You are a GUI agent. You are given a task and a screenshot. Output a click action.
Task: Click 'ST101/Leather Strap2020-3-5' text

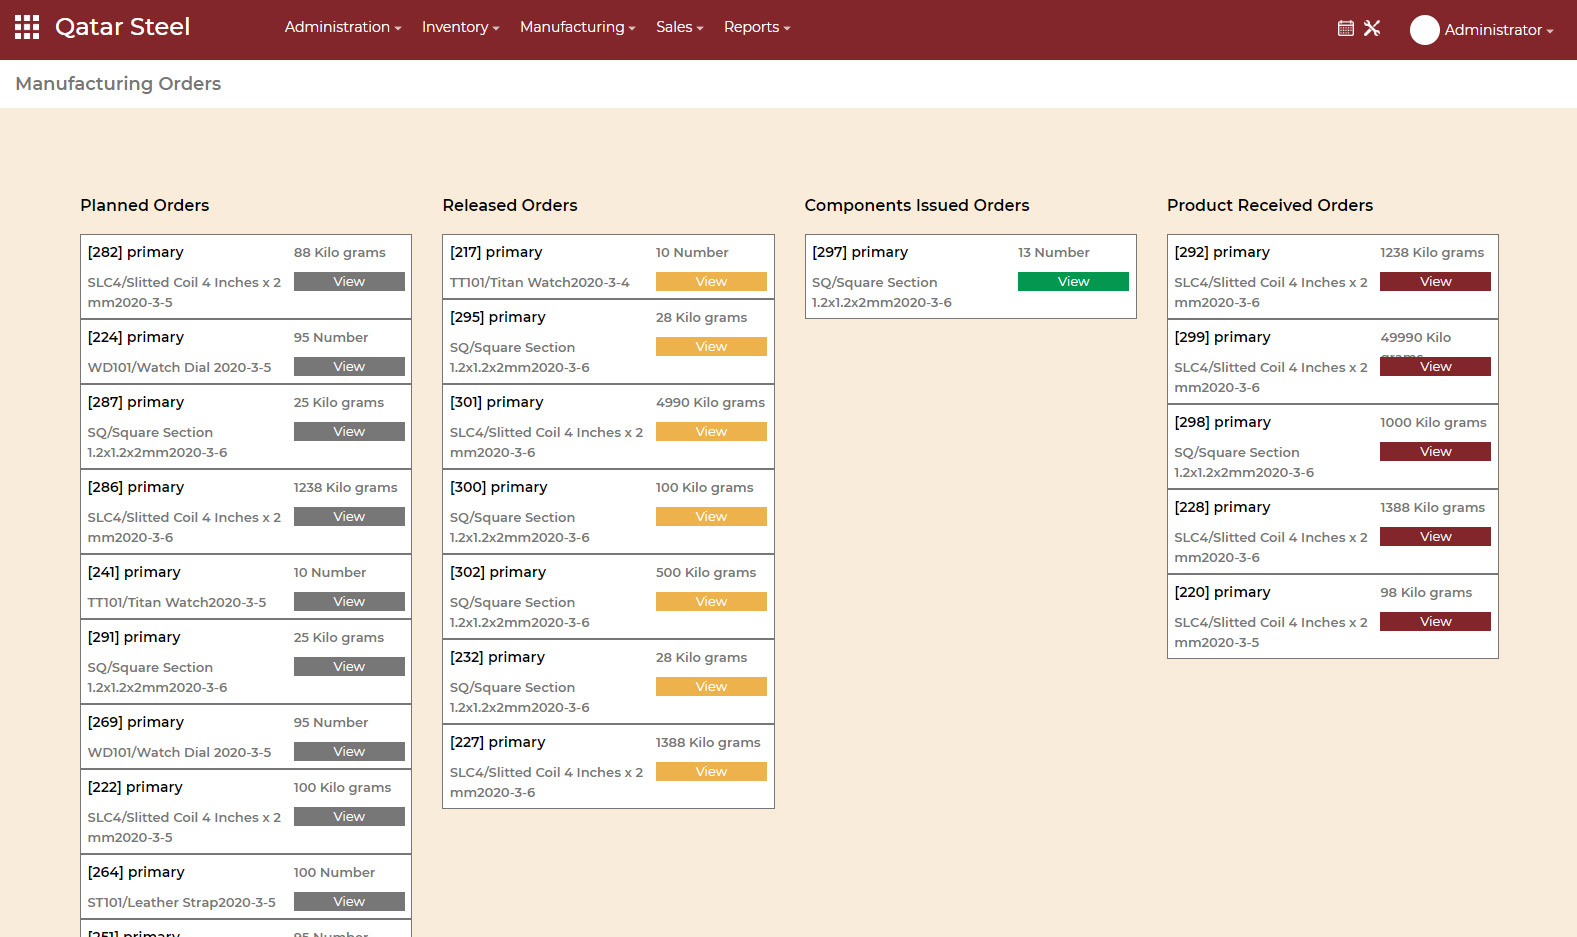pos(181,902)
